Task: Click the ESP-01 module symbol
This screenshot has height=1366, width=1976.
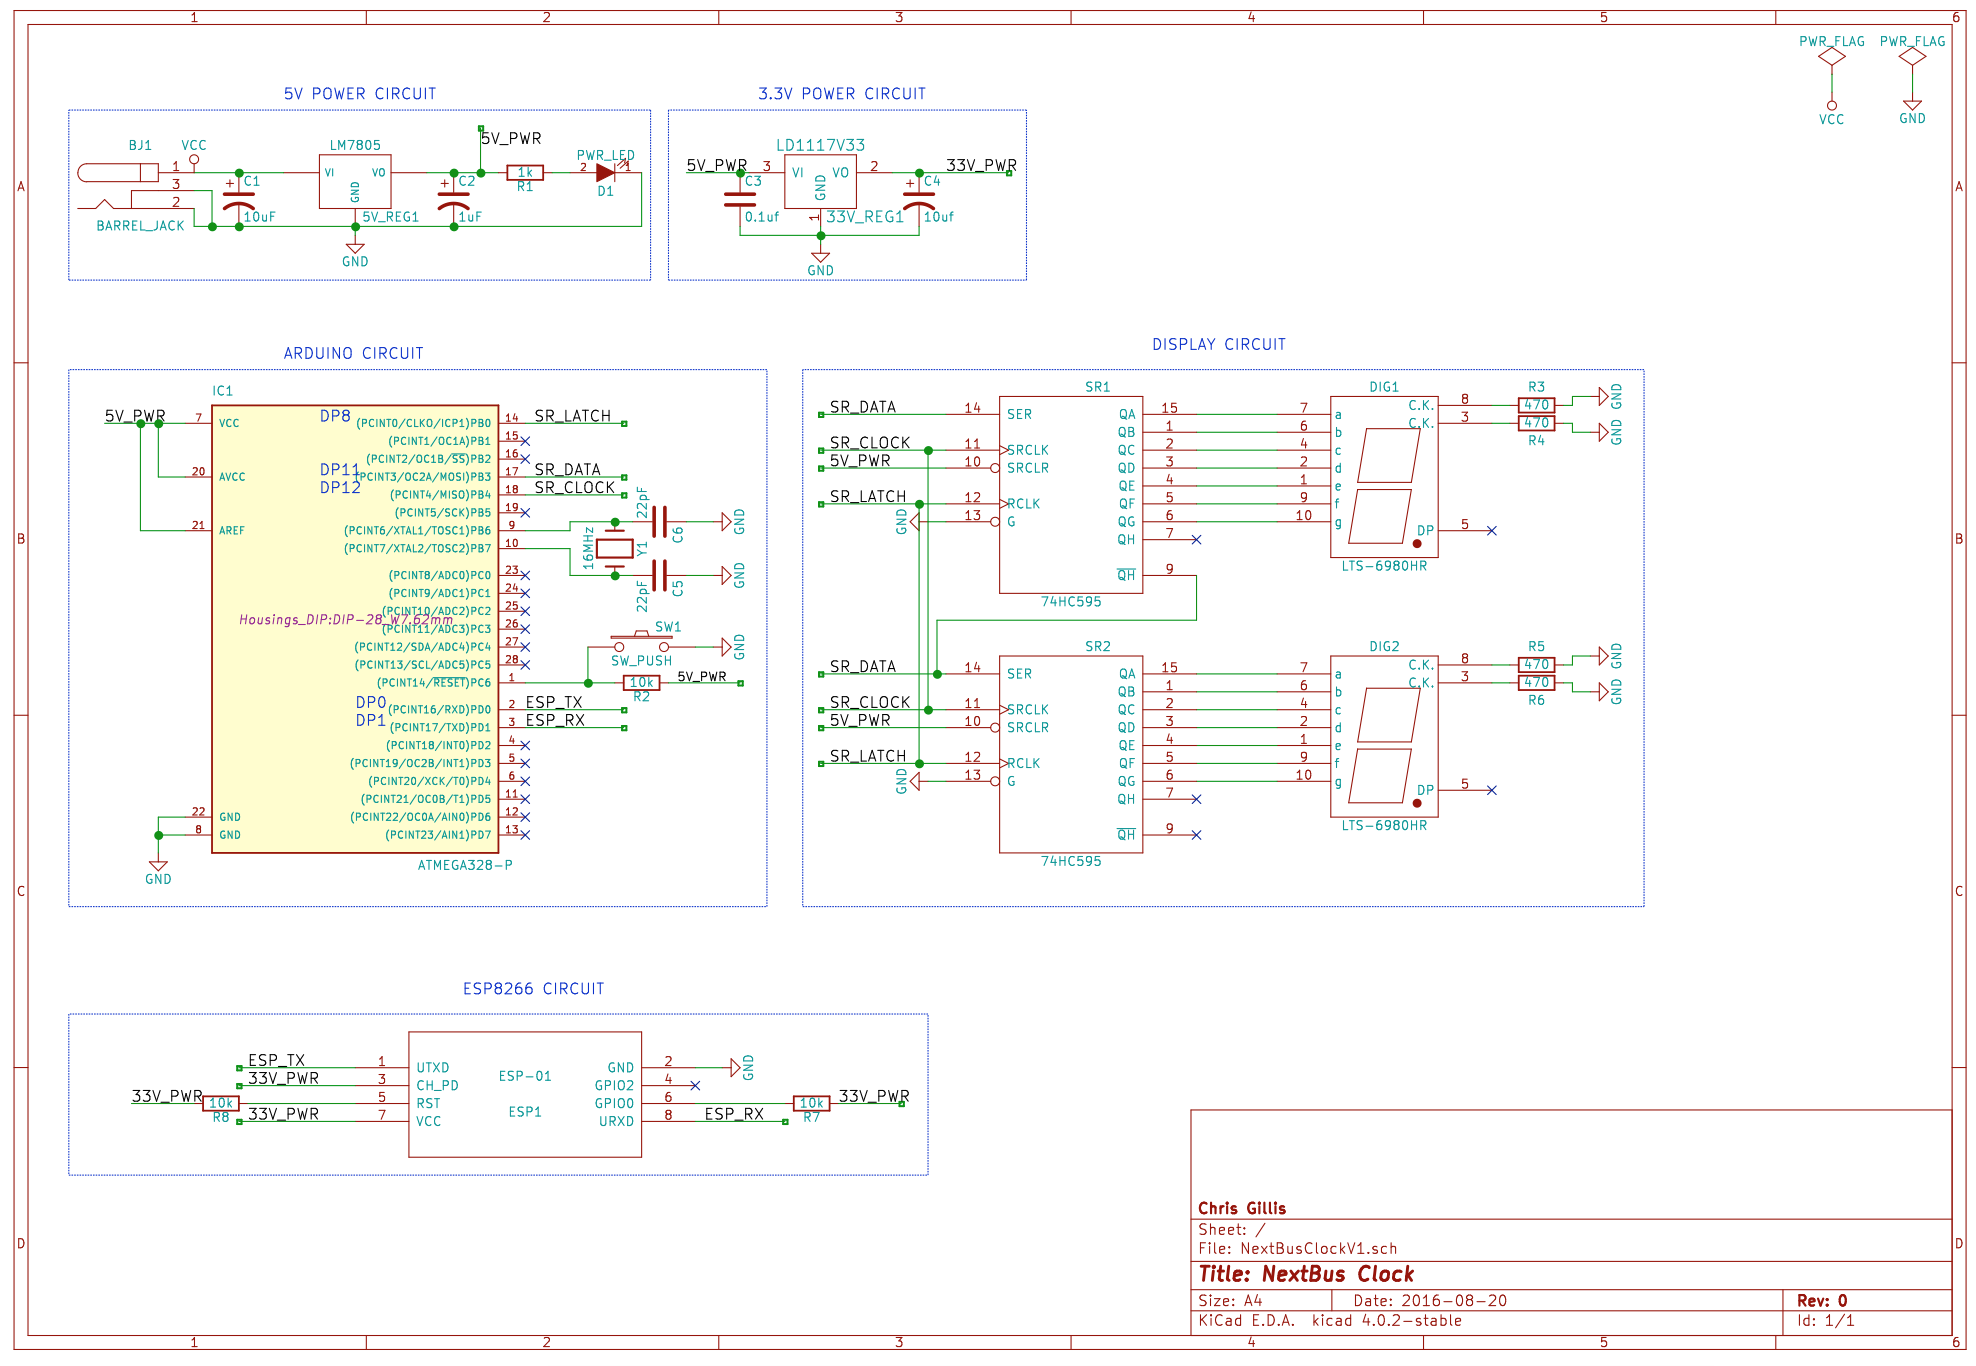Action: 524,1094
